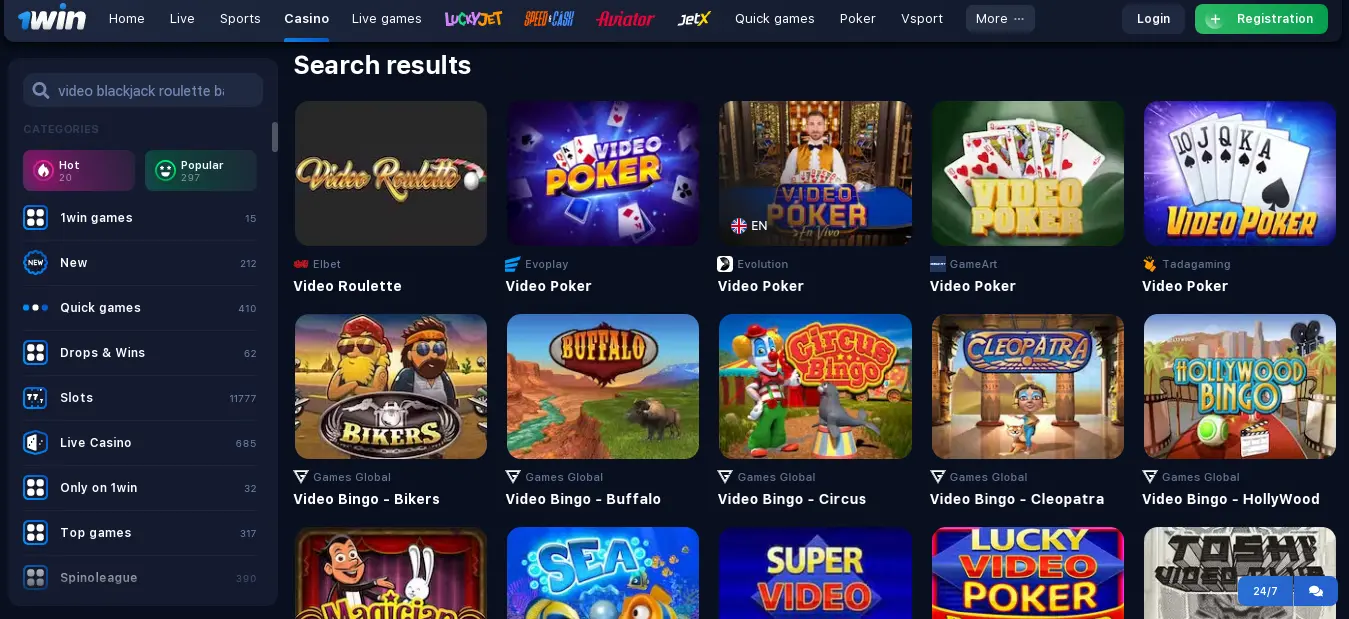Click the 1win logo in header
This screenshot has height=619, width=1349.
point(52,19)
